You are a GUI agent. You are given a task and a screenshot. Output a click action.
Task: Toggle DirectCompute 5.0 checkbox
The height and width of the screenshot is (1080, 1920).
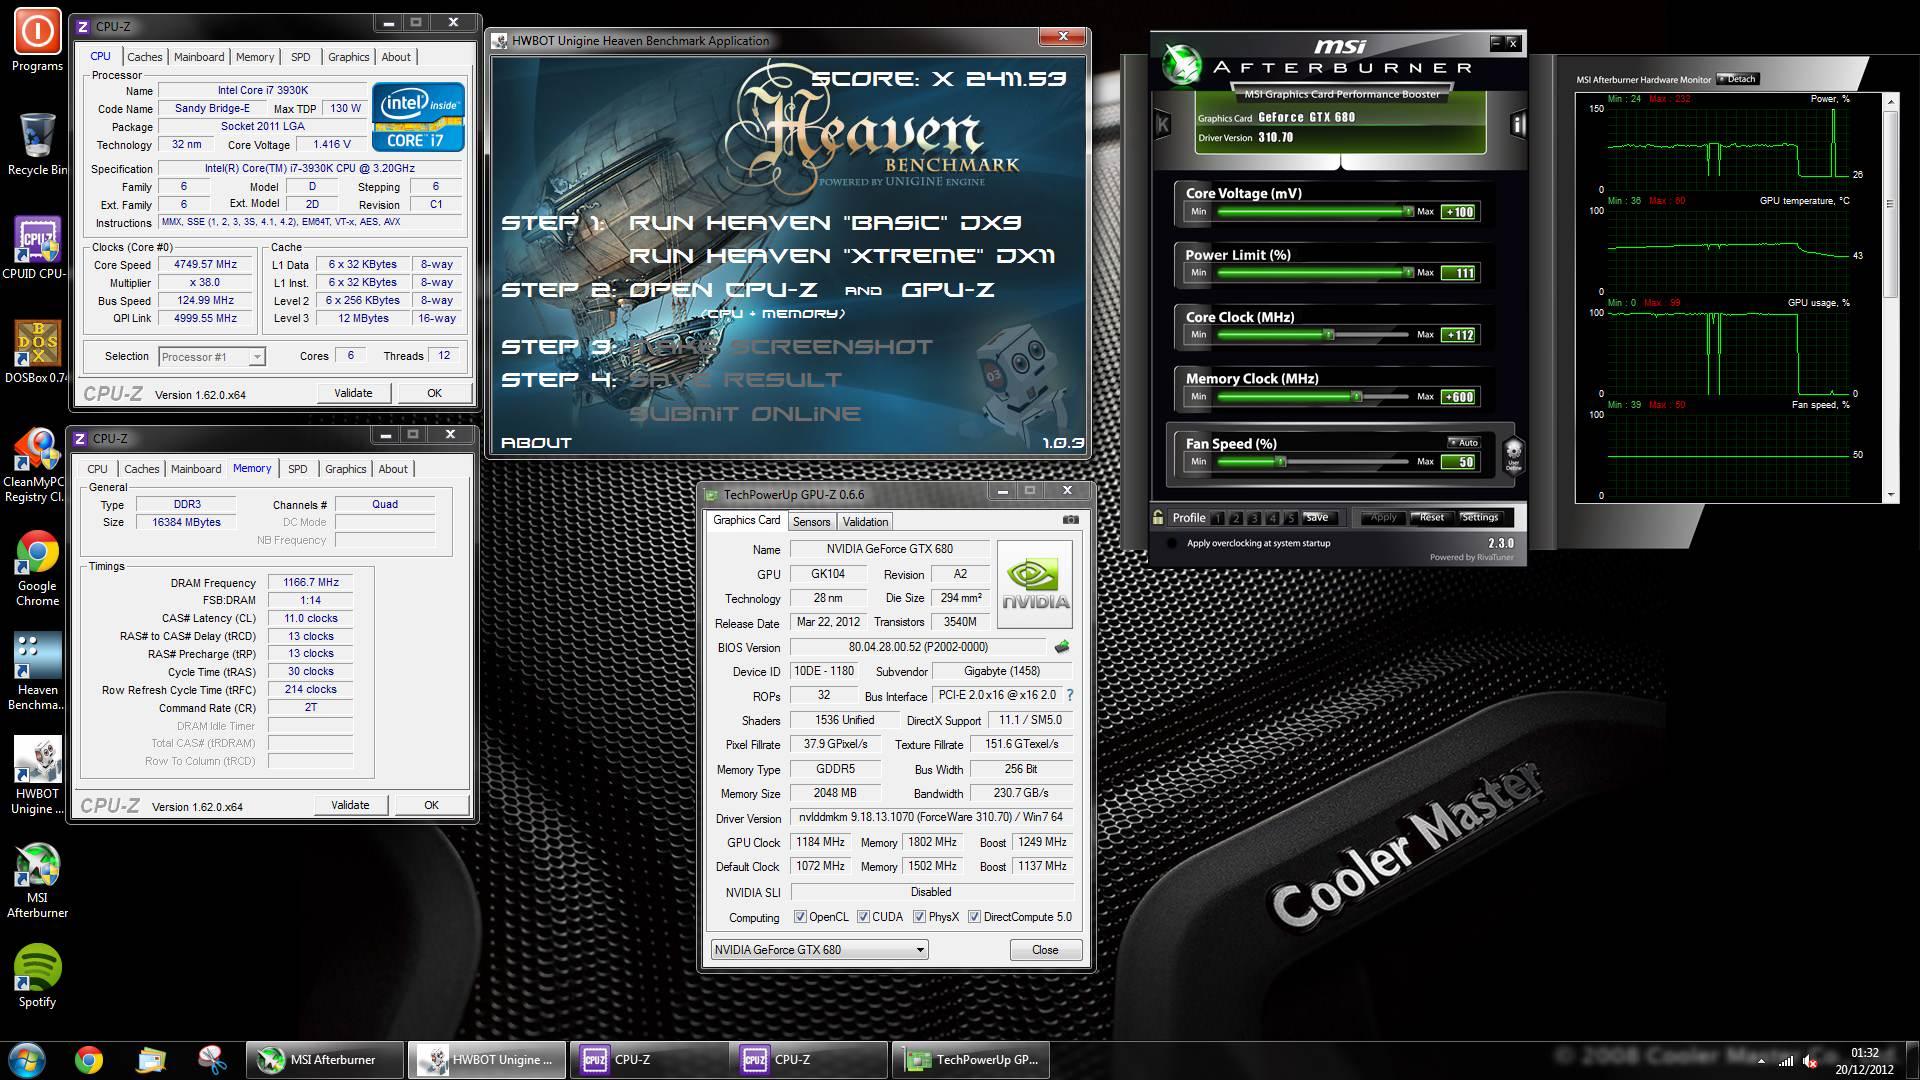click(974, 917)
